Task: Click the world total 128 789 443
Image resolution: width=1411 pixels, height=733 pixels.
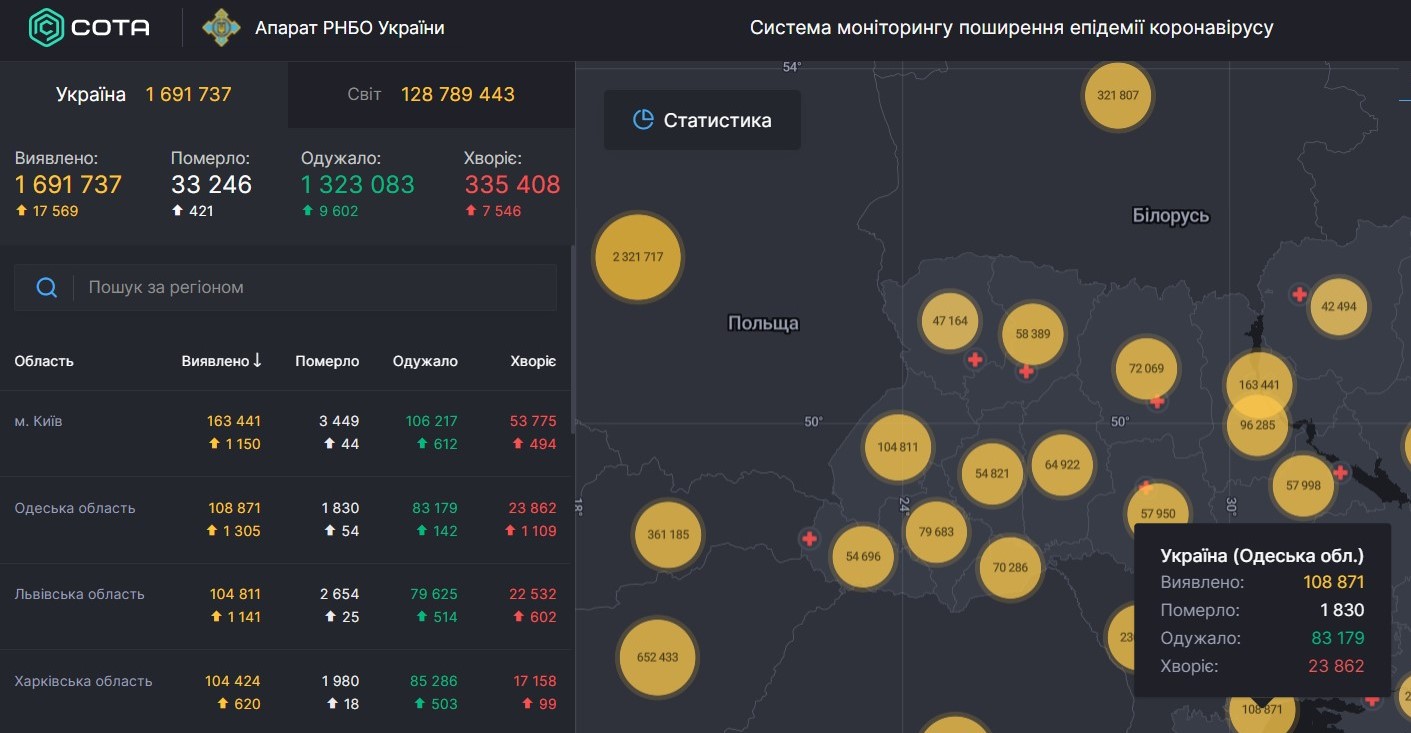Action: pos(458,94)
